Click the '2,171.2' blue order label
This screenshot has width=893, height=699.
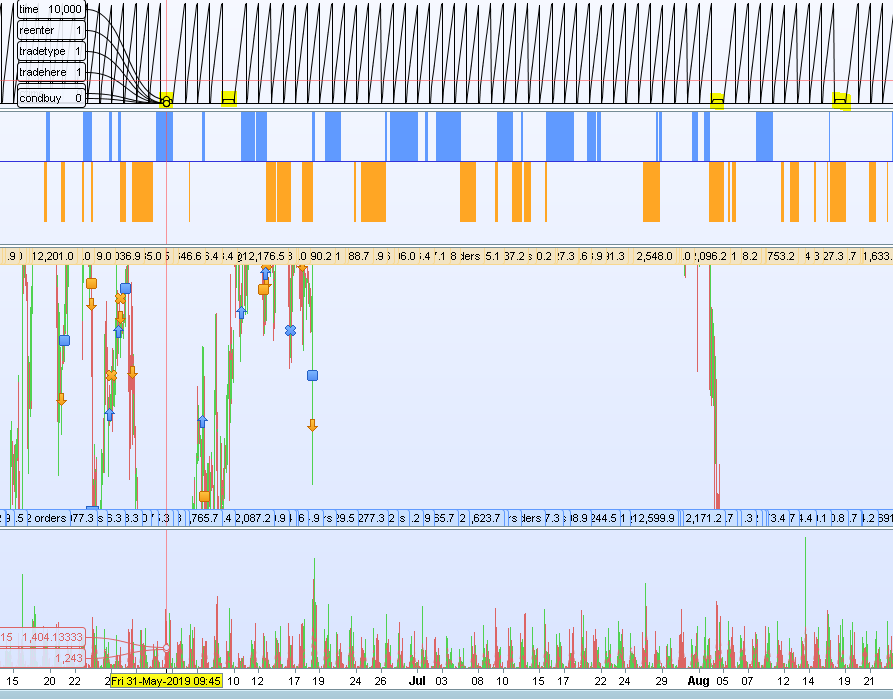pos(703,518)
